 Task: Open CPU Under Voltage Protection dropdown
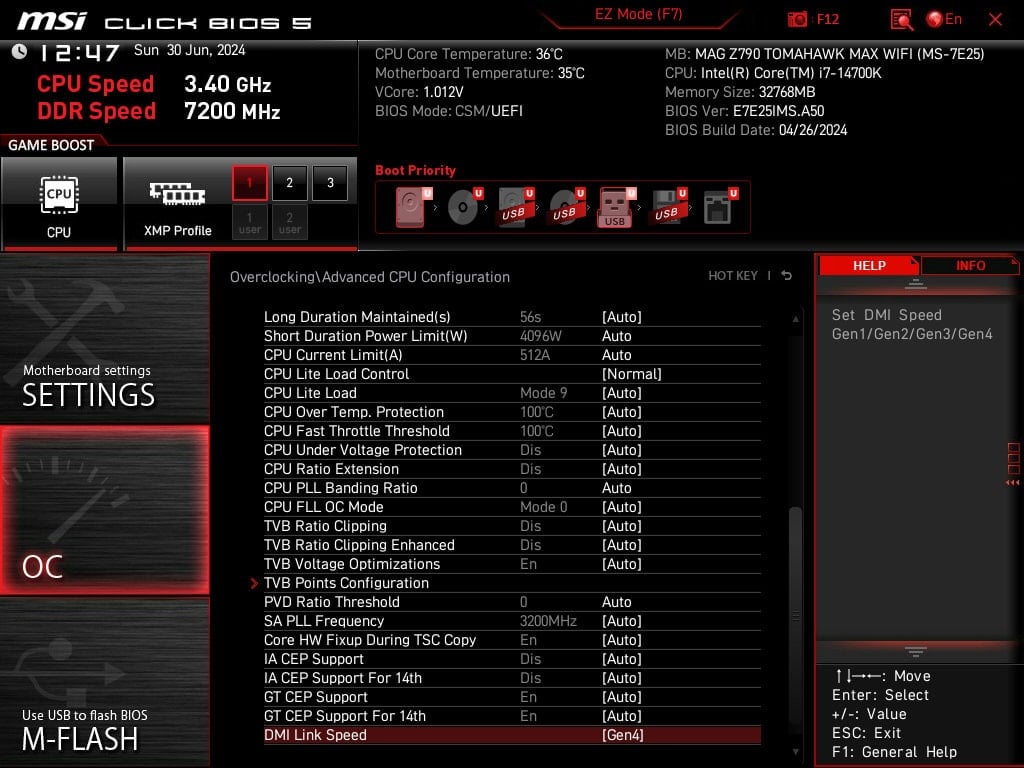pos(622,450)
